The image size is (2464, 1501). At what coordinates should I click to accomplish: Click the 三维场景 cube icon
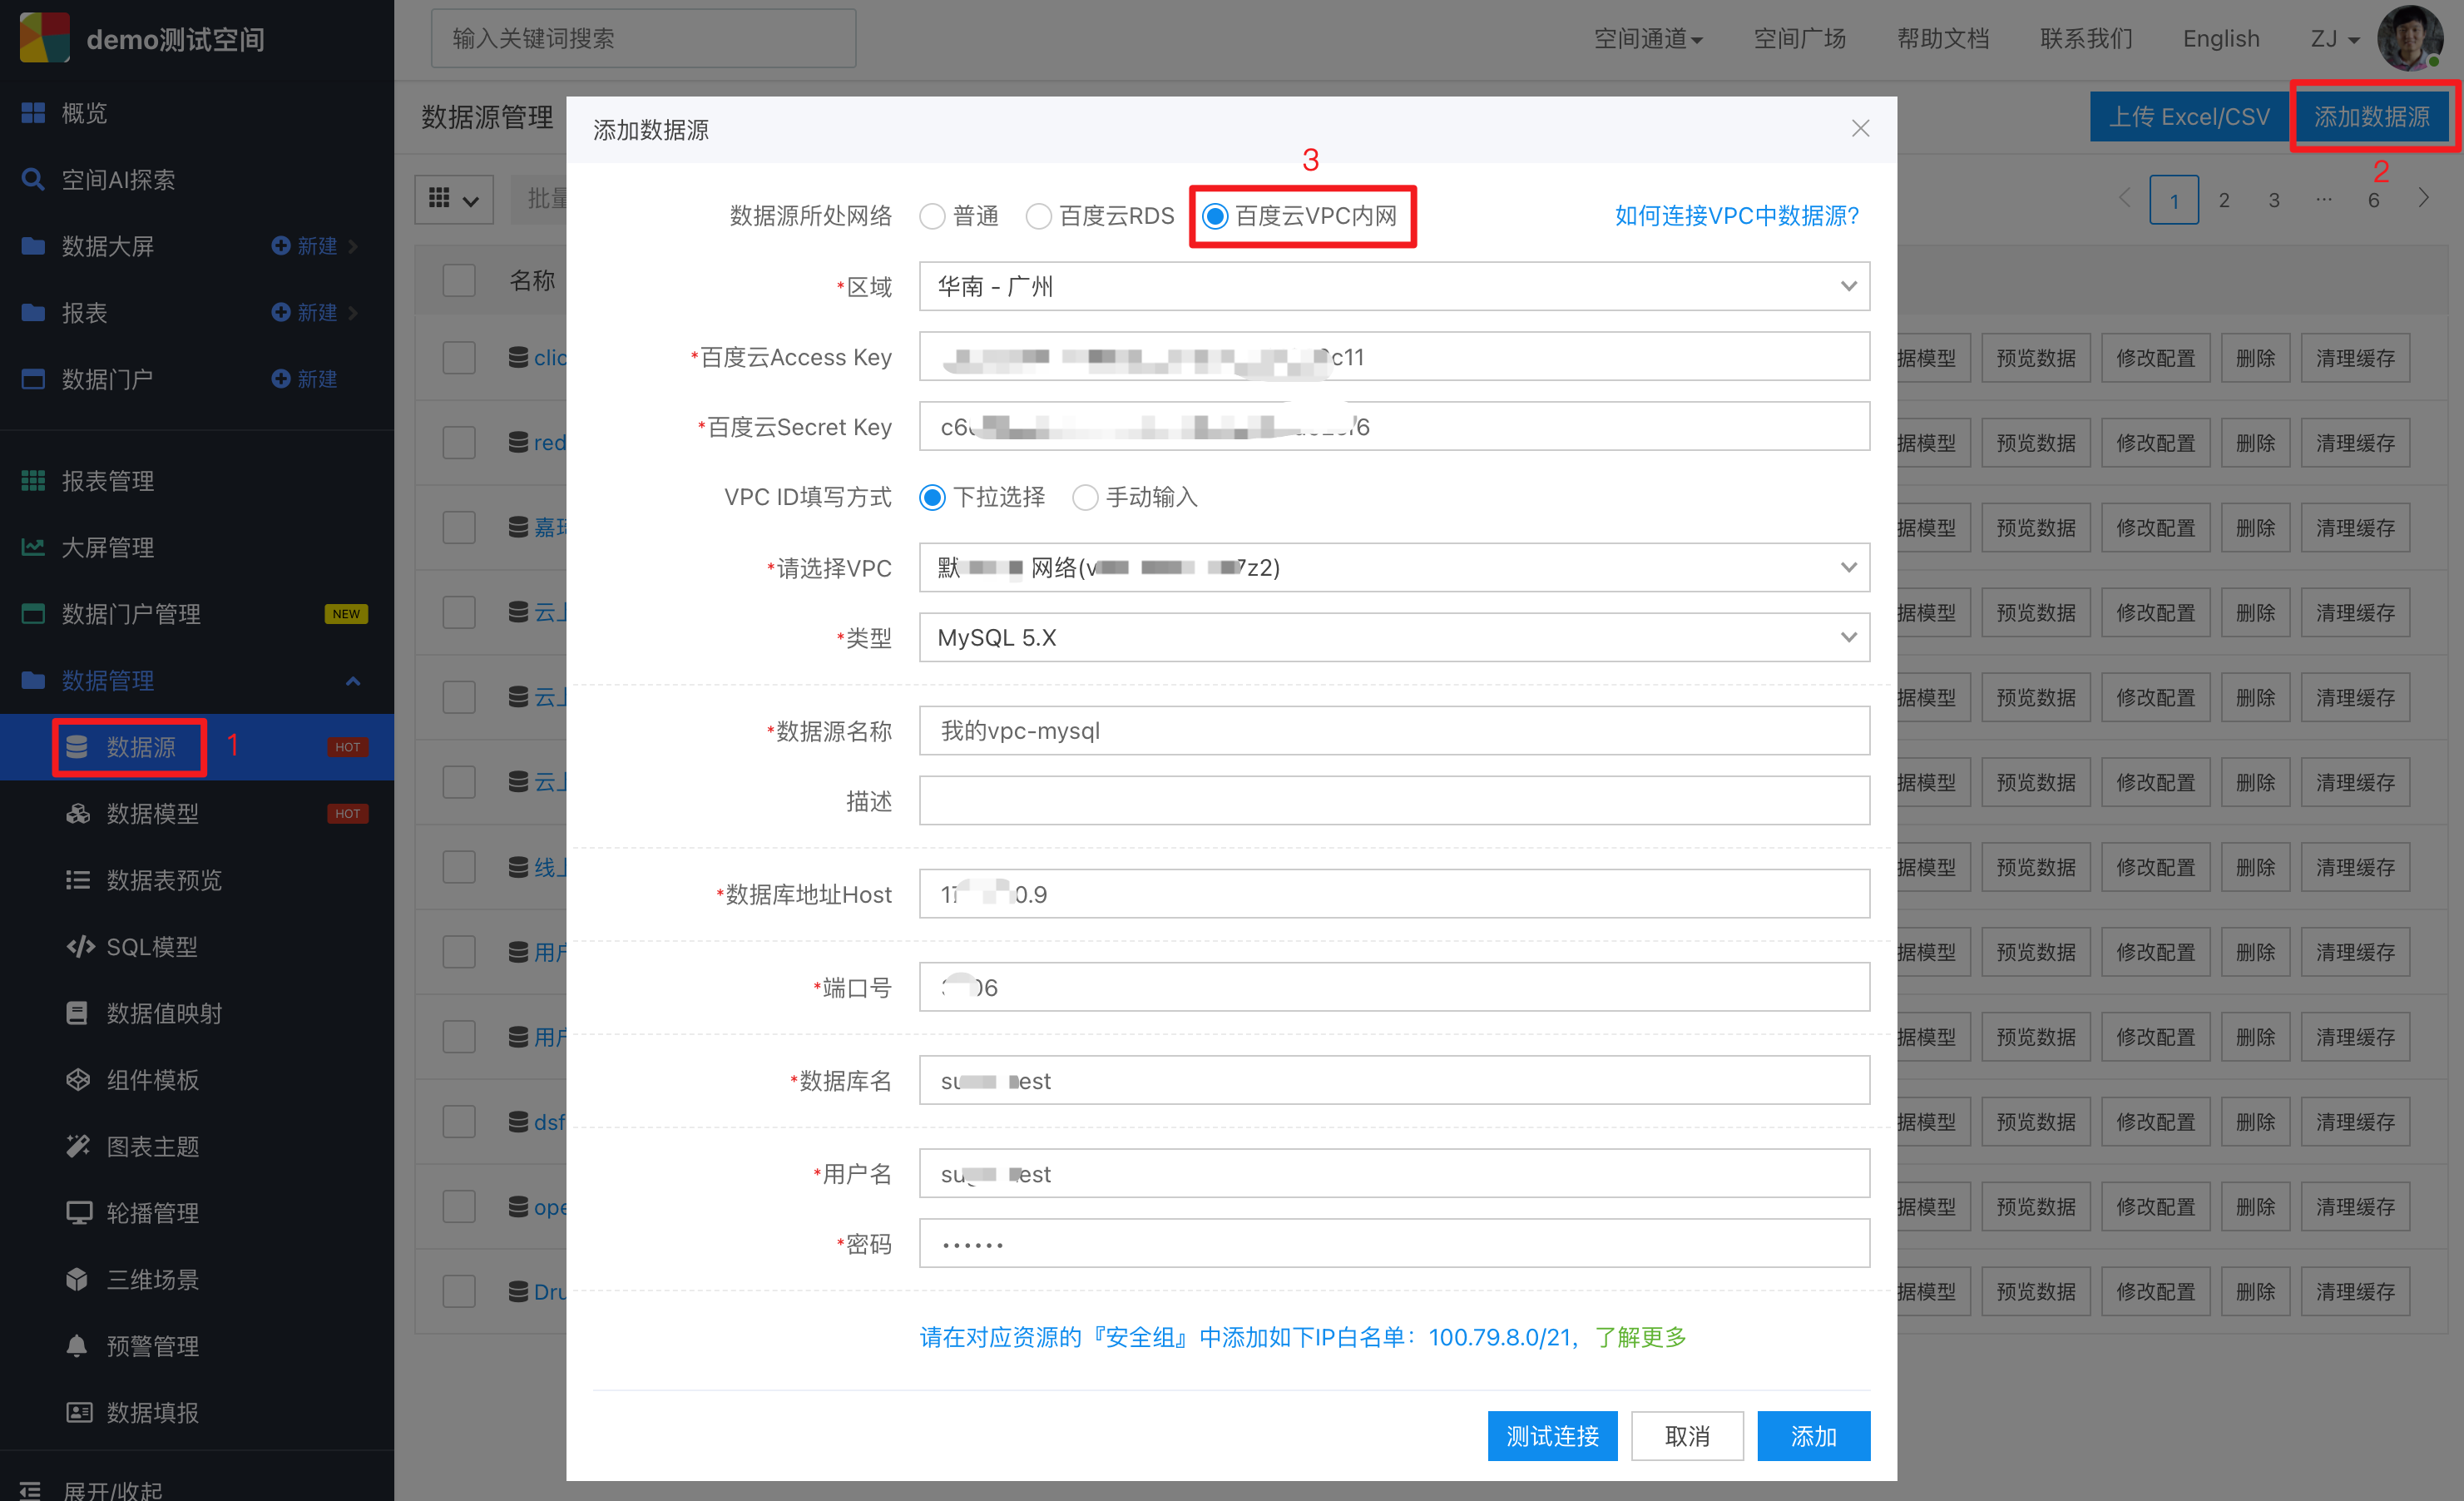(77, 1280)
